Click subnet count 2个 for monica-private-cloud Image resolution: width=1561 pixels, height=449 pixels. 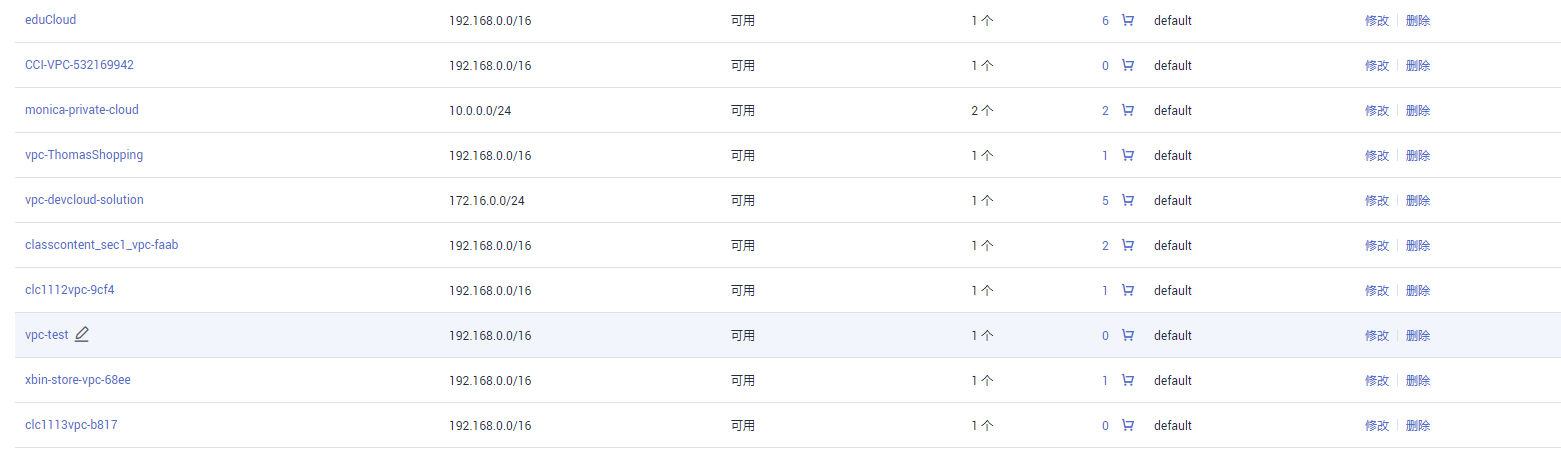(982, 110)
